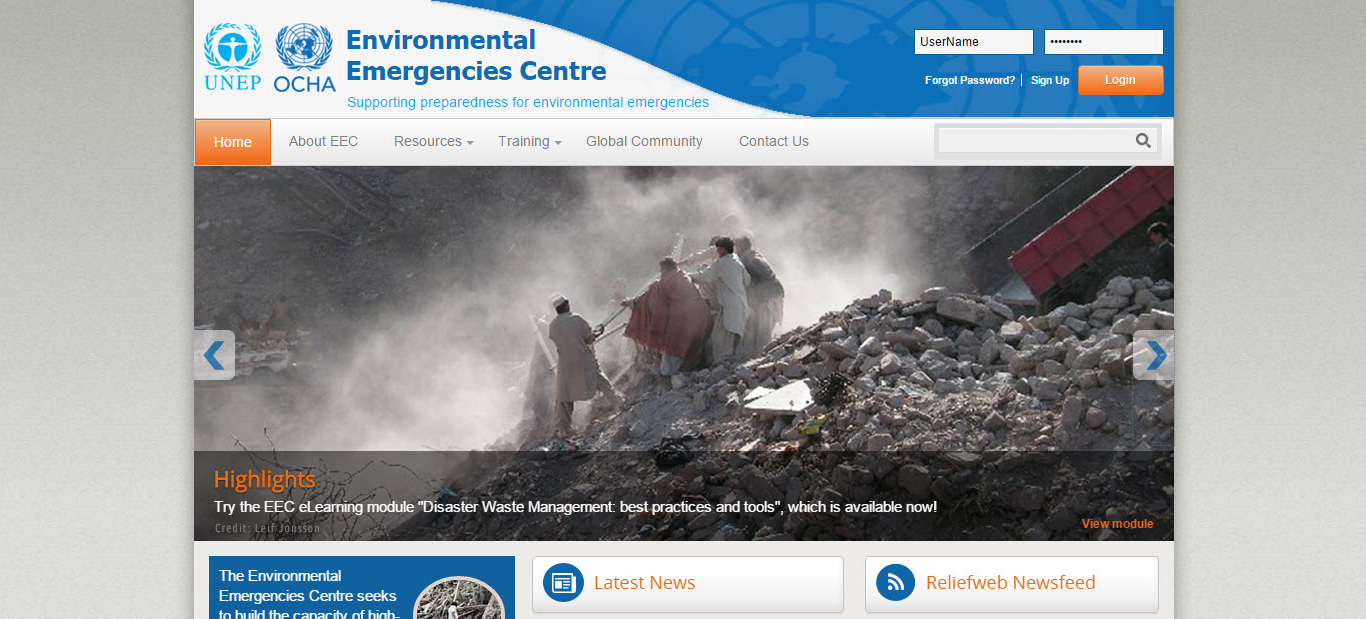Screen dimensions: 1366x619
Task: Open the Contact Us page
Action: point(773,142)
